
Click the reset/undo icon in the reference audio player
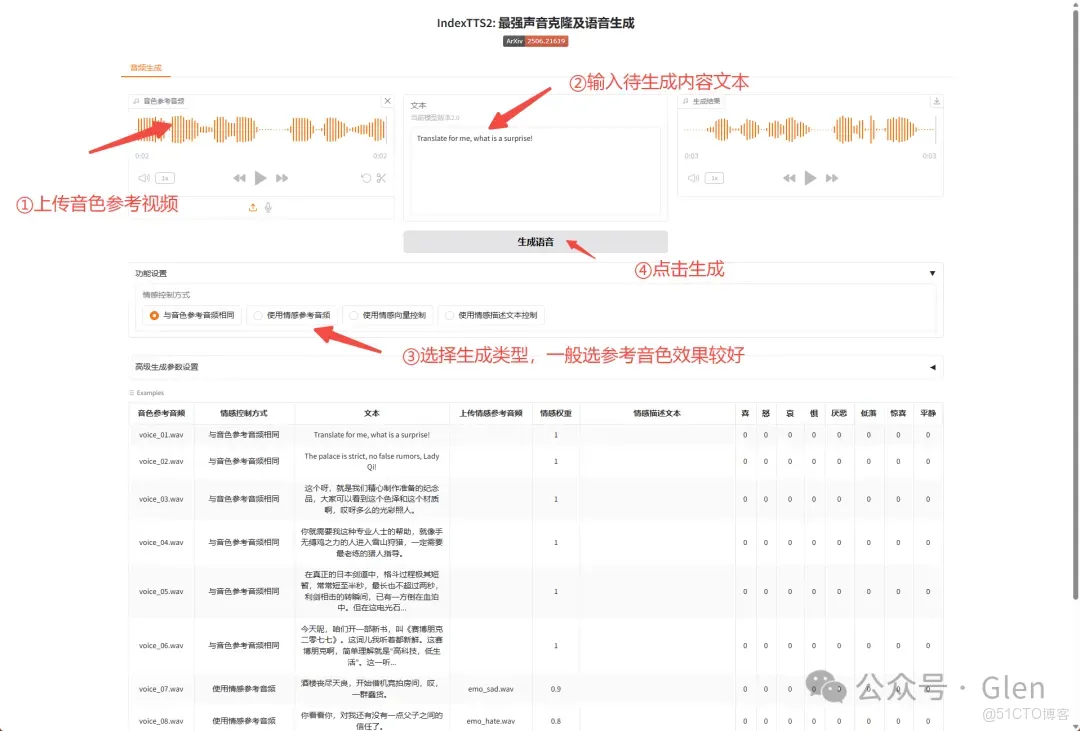366,177
